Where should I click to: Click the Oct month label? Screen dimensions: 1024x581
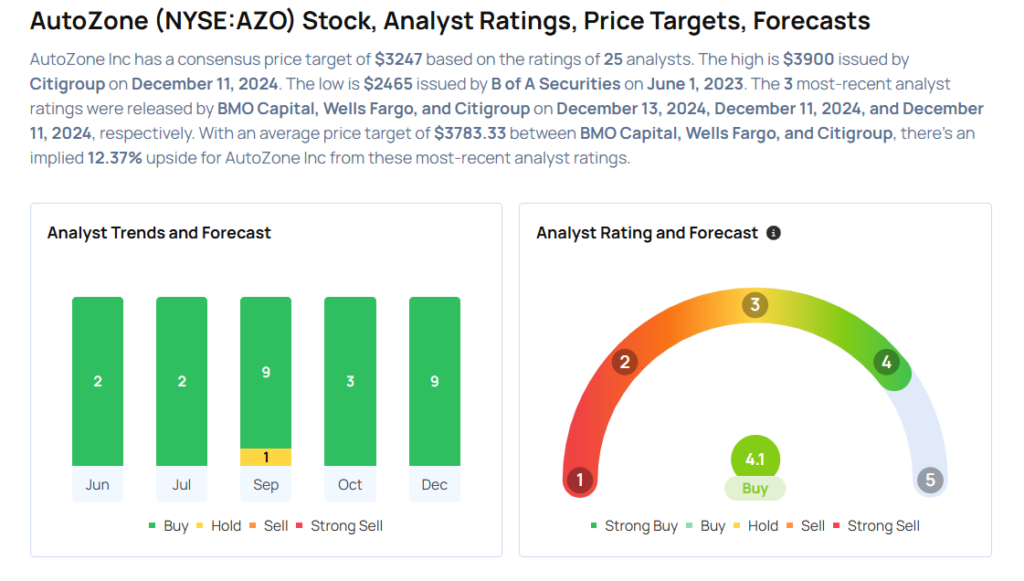pos(350,485)
